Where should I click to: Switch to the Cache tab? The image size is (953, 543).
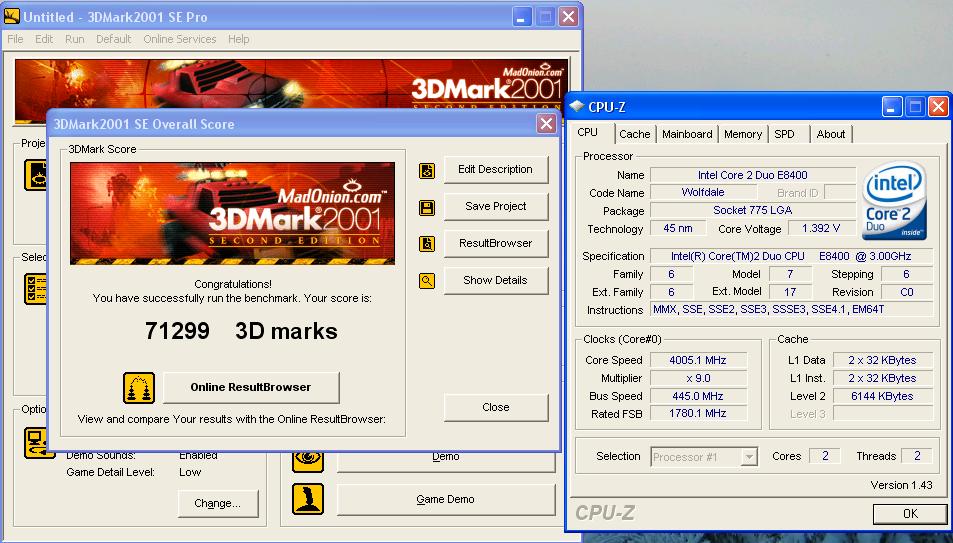click(635, 134)
